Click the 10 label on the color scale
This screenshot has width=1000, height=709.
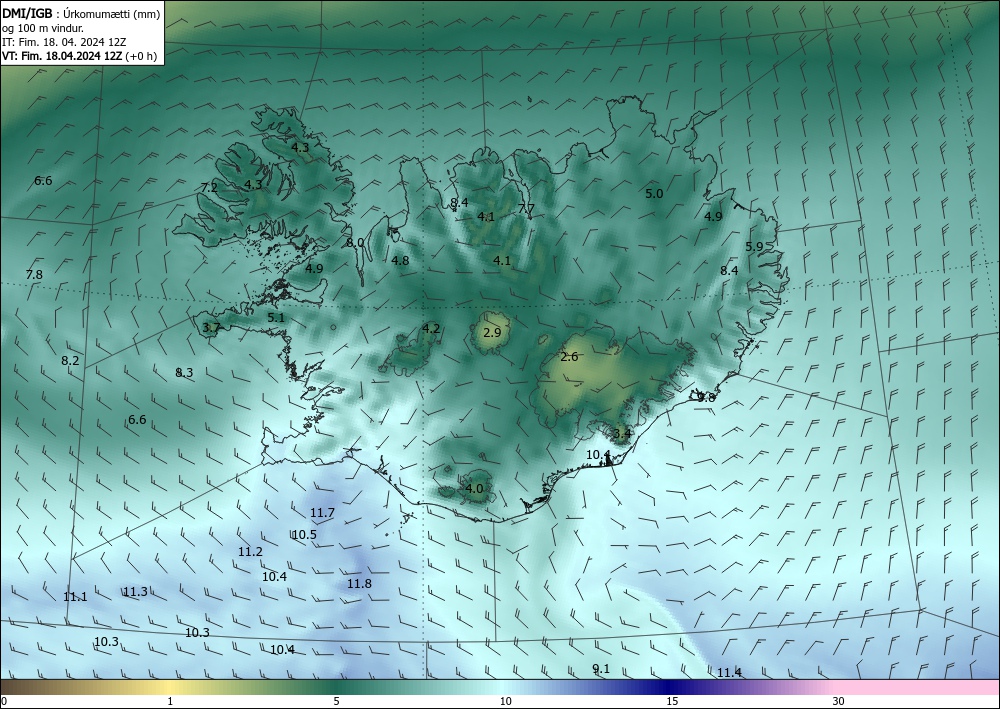506,701
